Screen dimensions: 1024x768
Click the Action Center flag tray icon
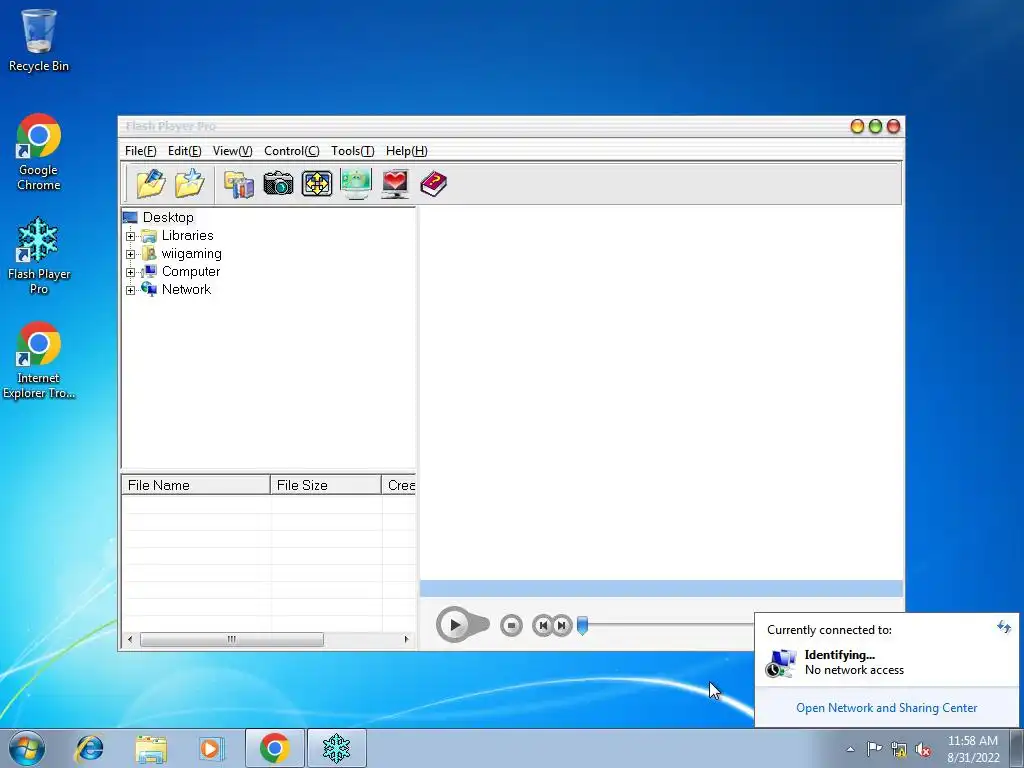pos(874,749)
